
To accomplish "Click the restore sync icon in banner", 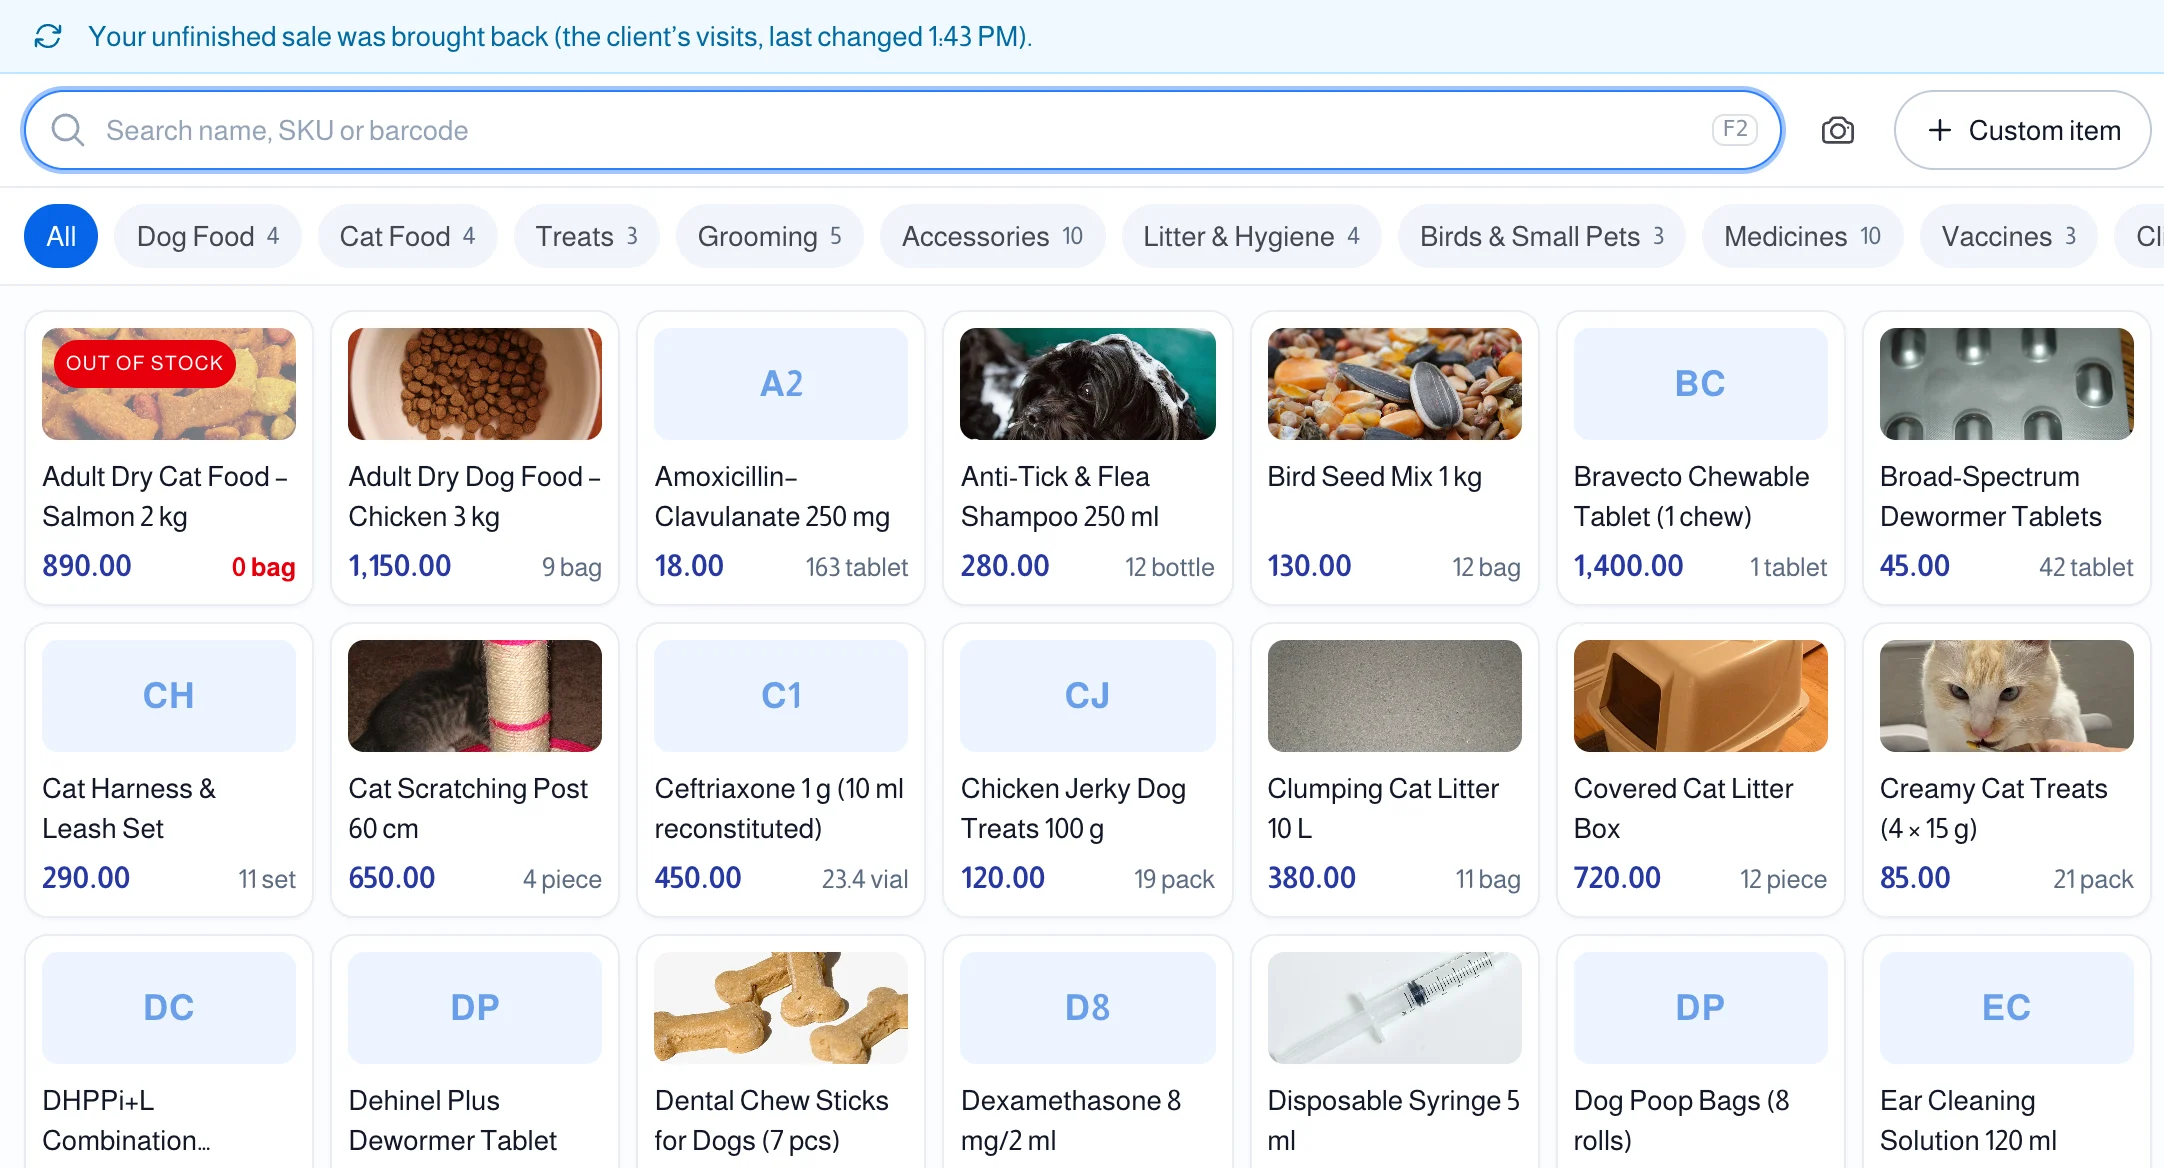I will pos(48,37).
